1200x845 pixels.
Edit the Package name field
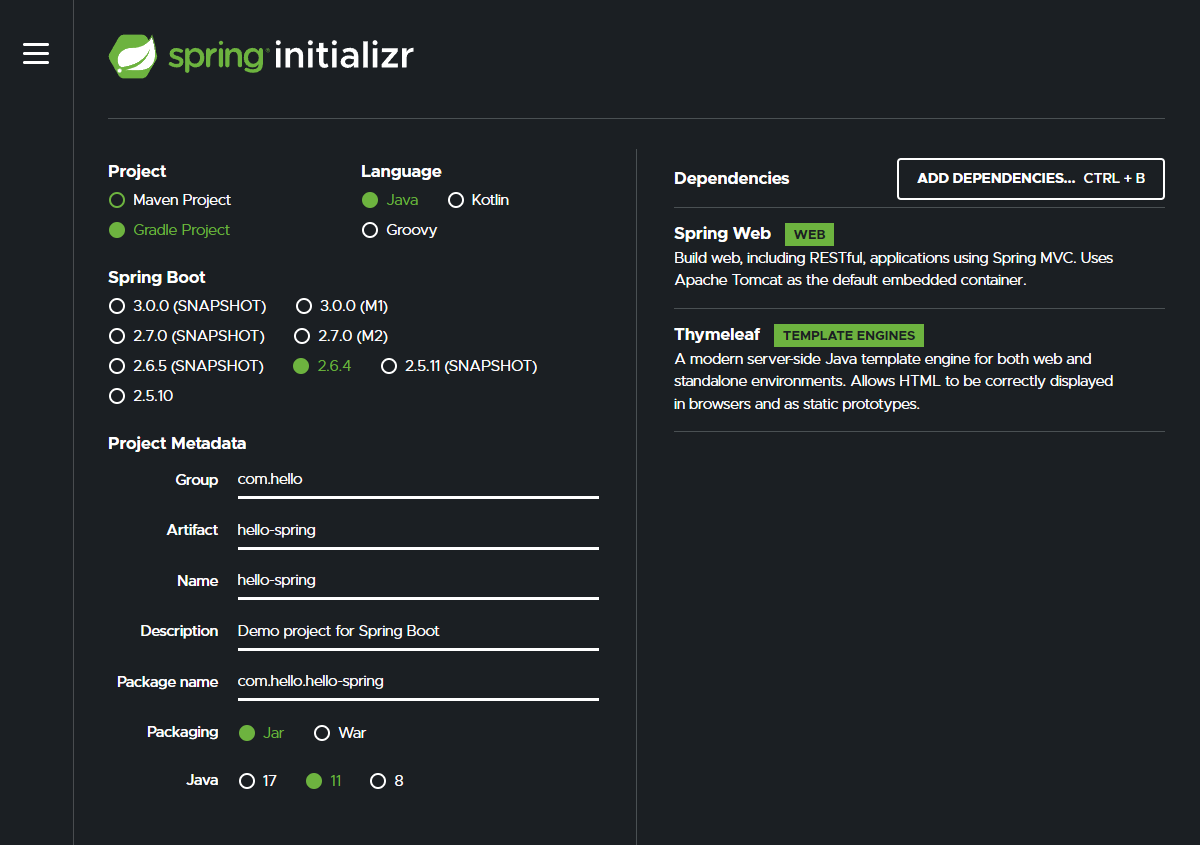(418, 682)
